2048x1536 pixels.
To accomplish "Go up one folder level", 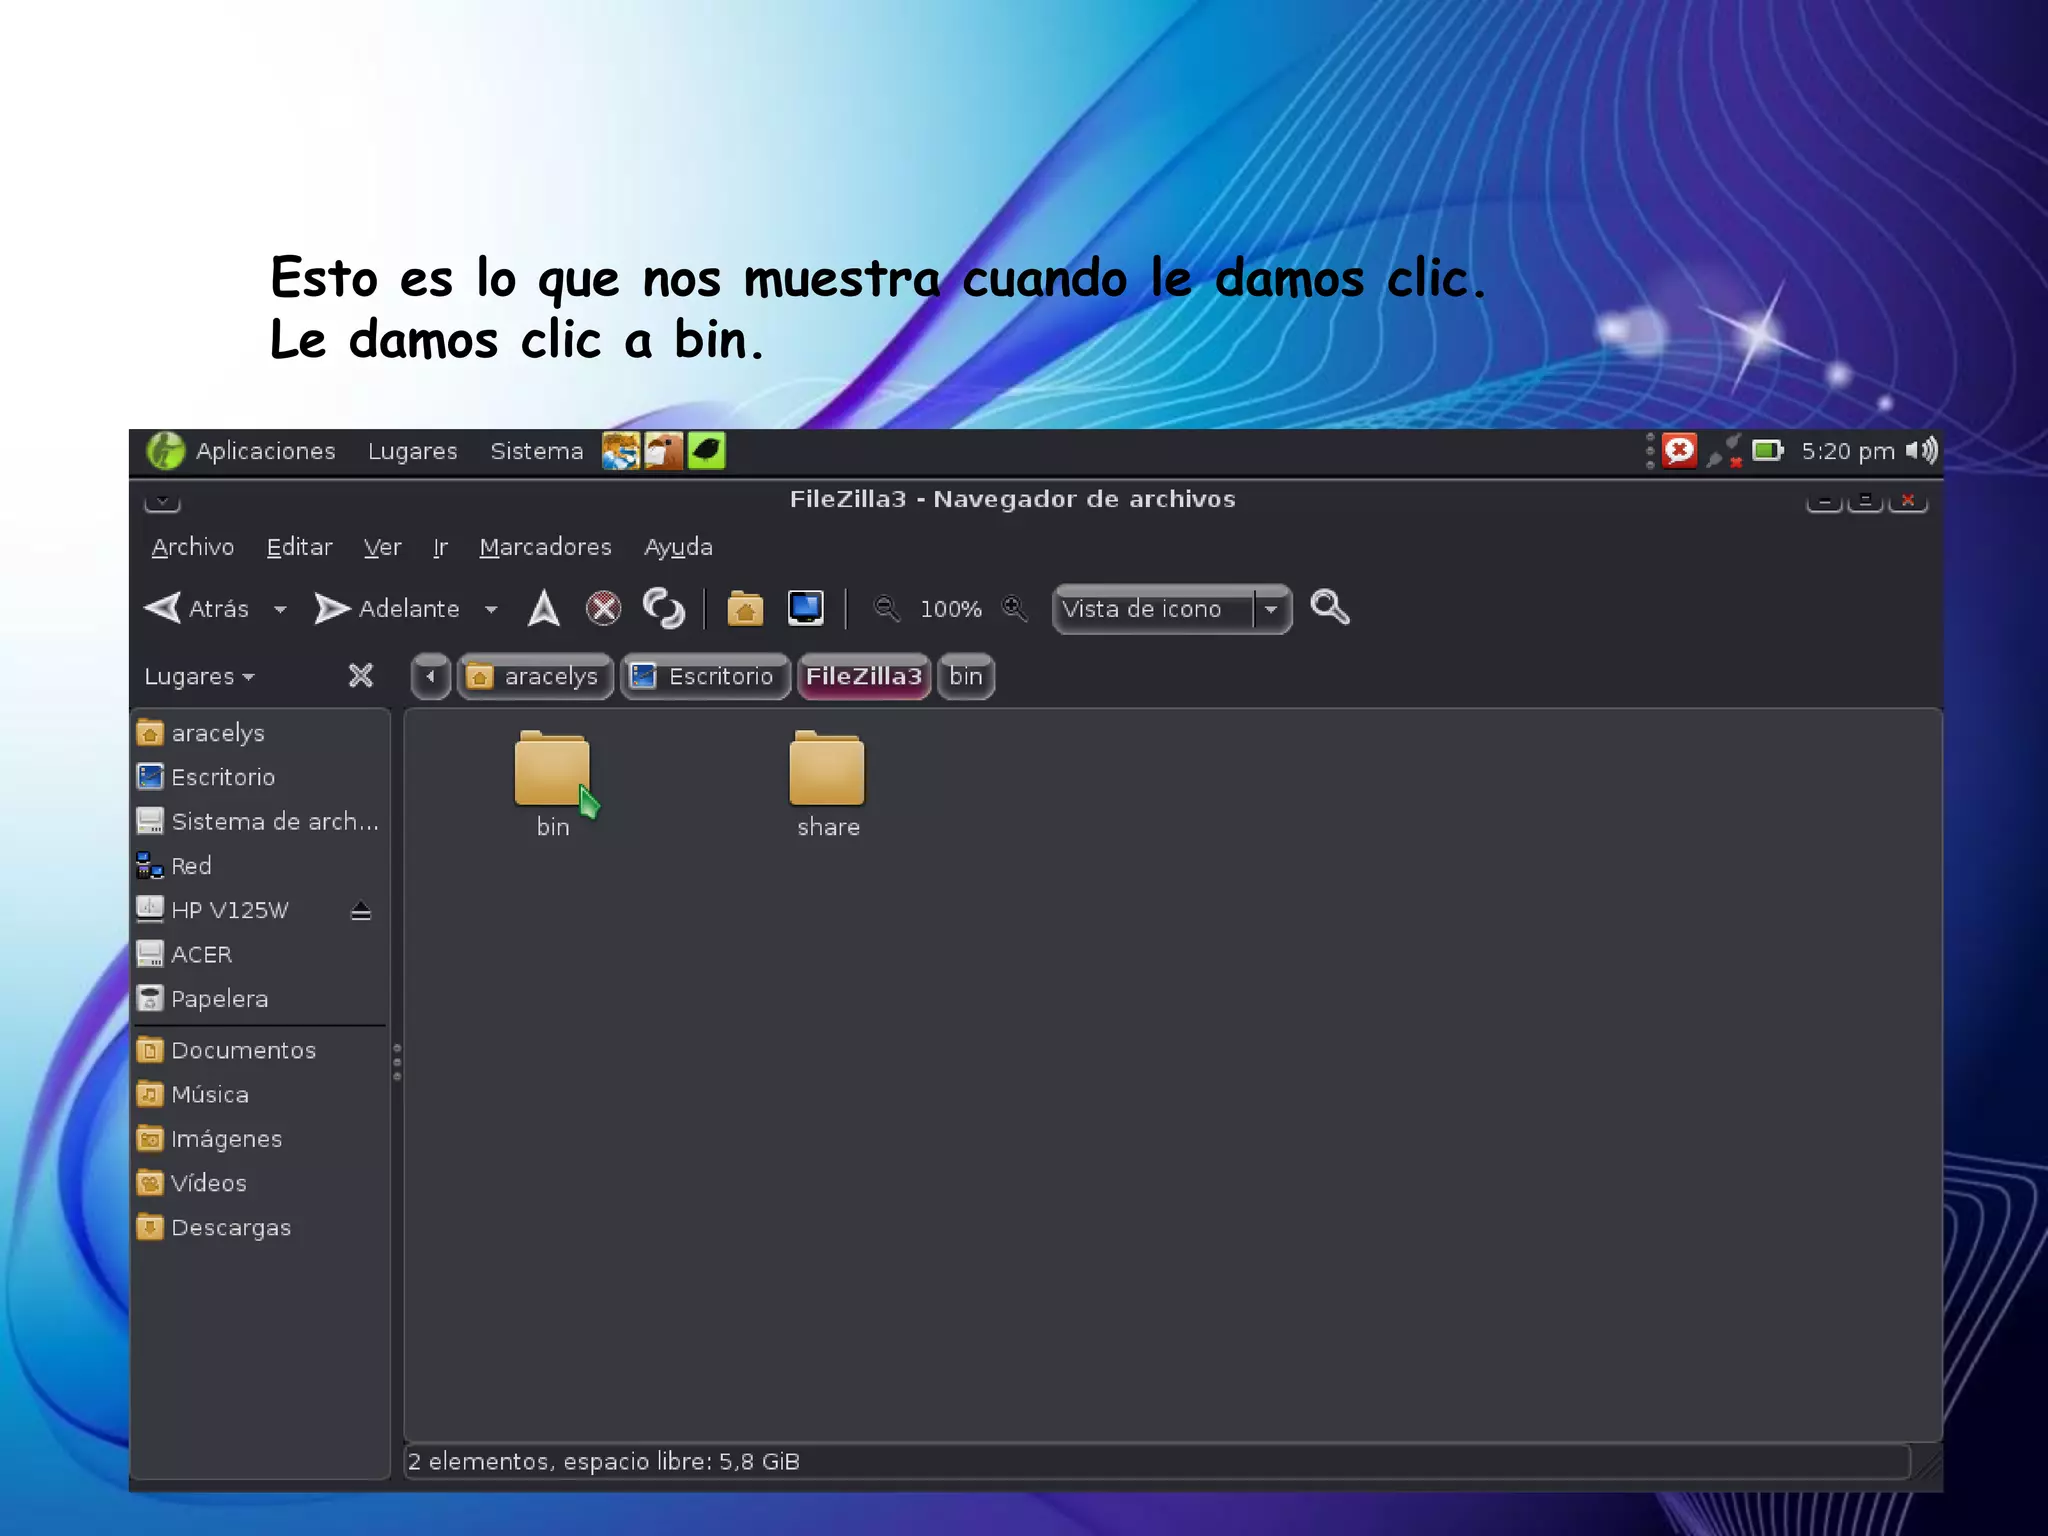I will click(x=544, y=608).
